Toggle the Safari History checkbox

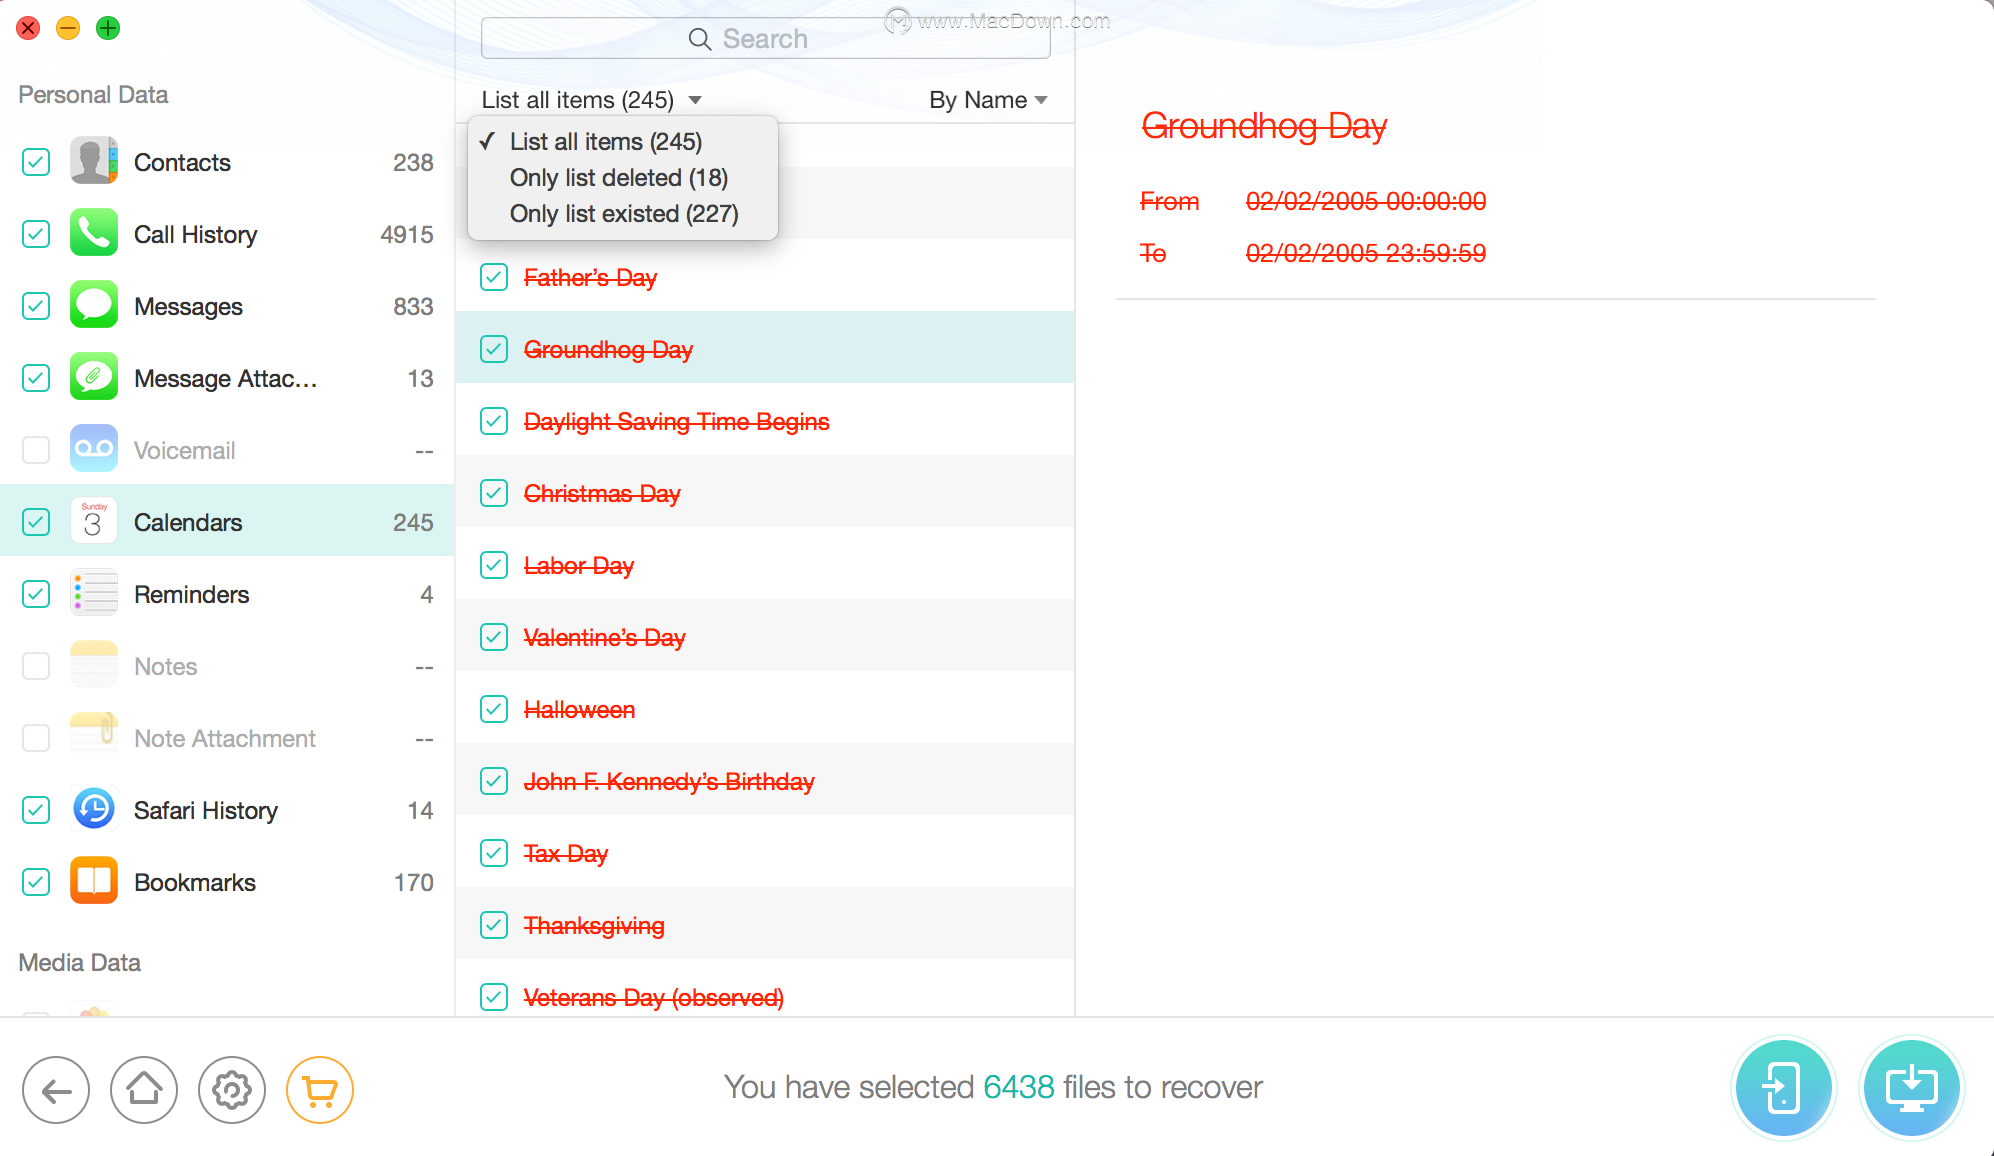click(x=36, y=810)
